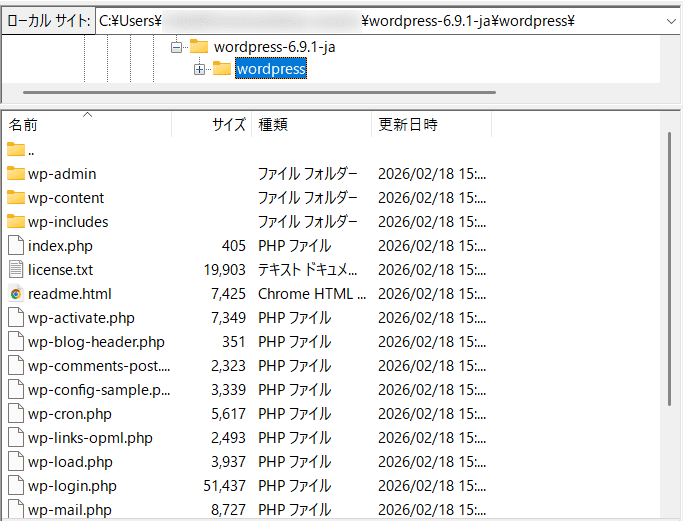The width and height of the screenshot is (683, 521).
Task: Click the PHP ファイル type of wp-cron.php
Action: point(294,414)
